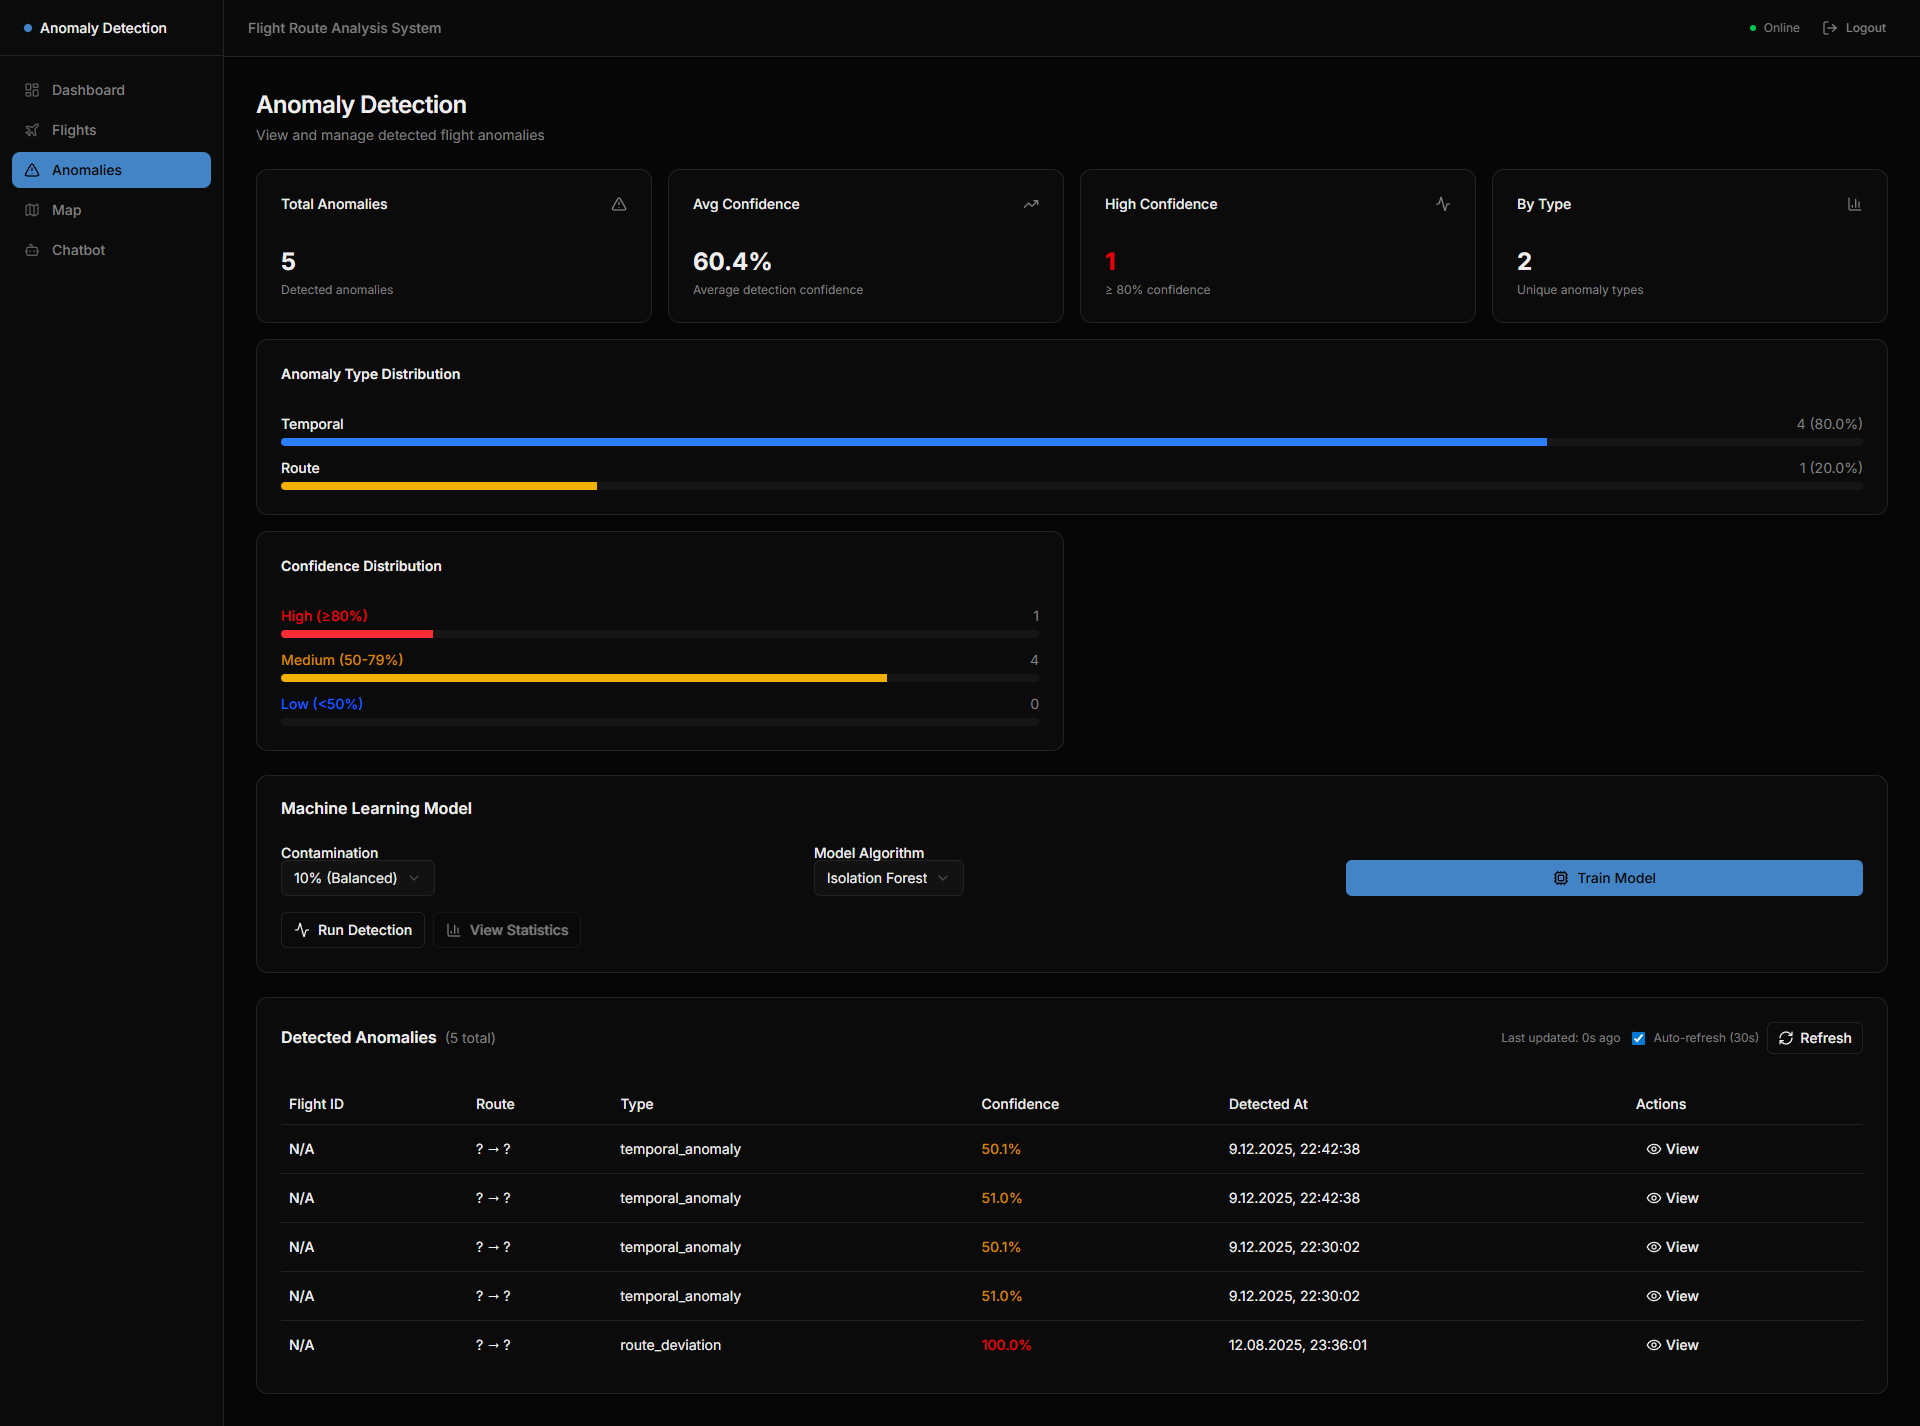Screen dimensions: 1920x1426
Task: View the 100.0% route_deviation anomaly row
Action: point(1673,1345)
